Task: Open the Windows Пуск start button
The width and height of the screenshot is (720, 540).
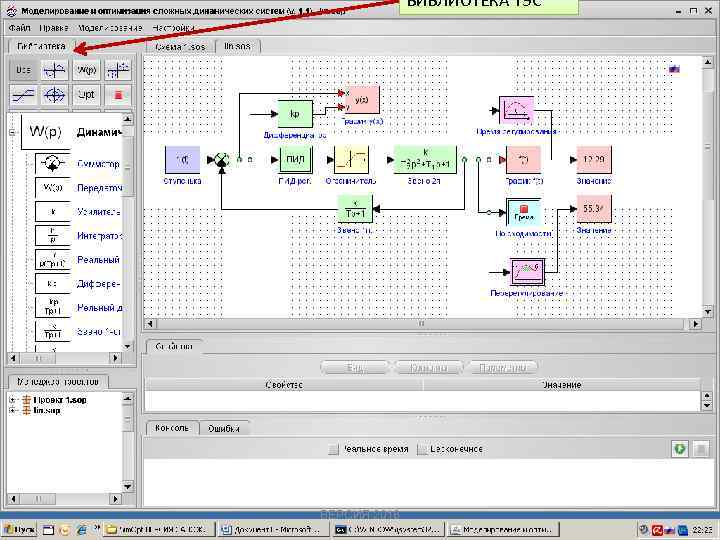Action: pyautogui.click(x=20, y=530)
